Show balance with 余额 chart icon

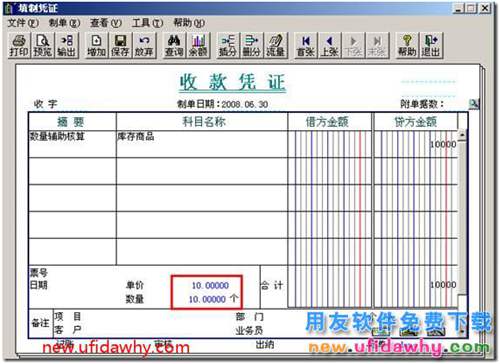pos(198,45)
